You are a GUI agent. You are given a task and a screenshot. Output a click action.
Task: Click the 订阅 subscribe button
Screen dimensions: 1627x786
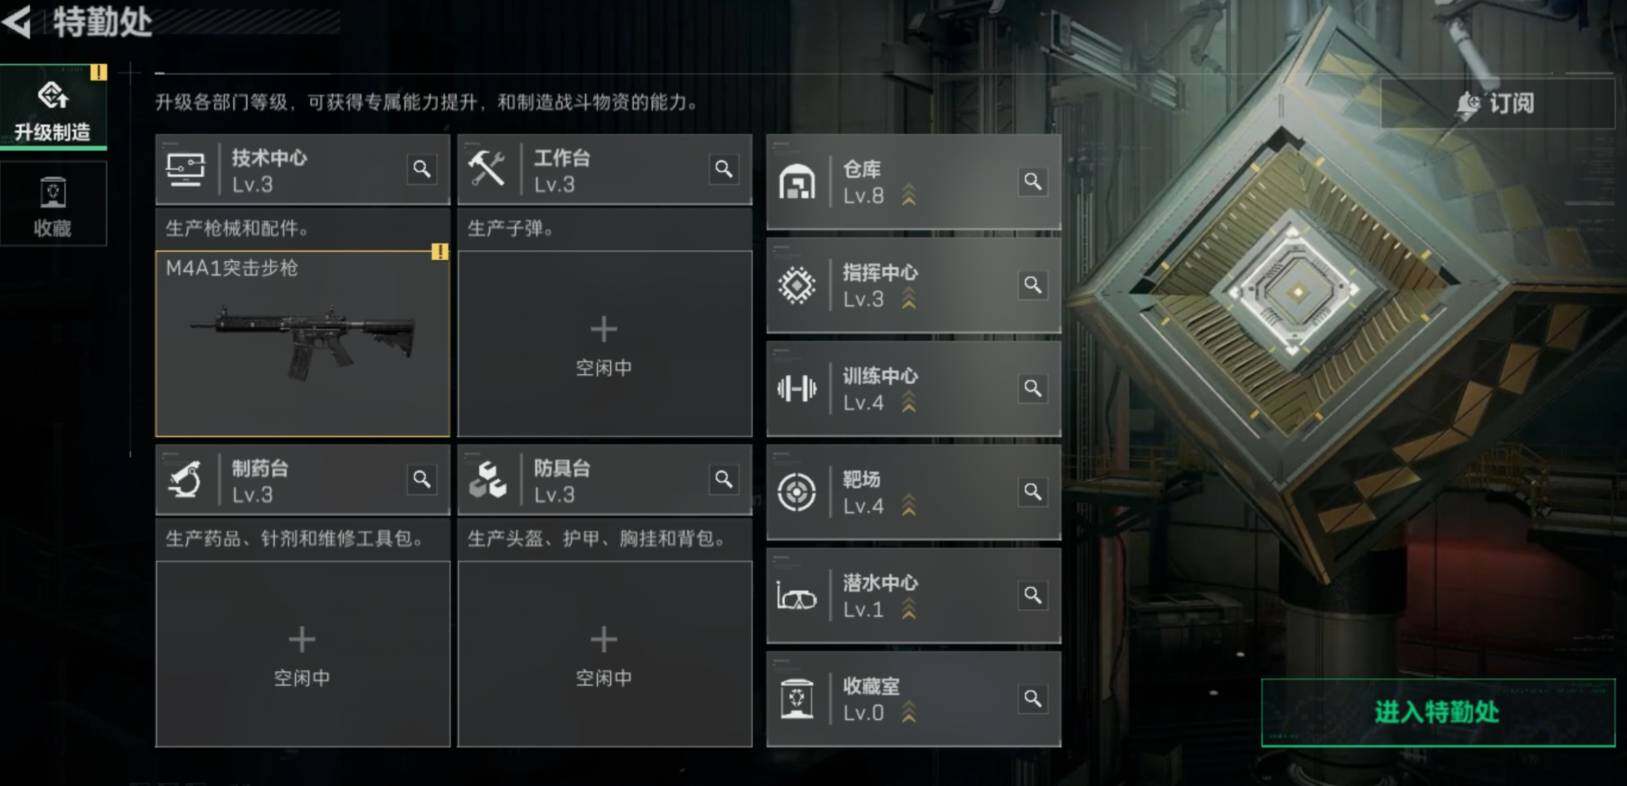(1497, 103)
